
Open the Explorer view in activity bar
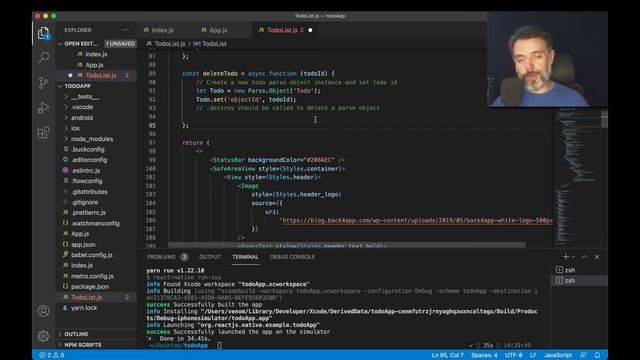click(43, 33)
